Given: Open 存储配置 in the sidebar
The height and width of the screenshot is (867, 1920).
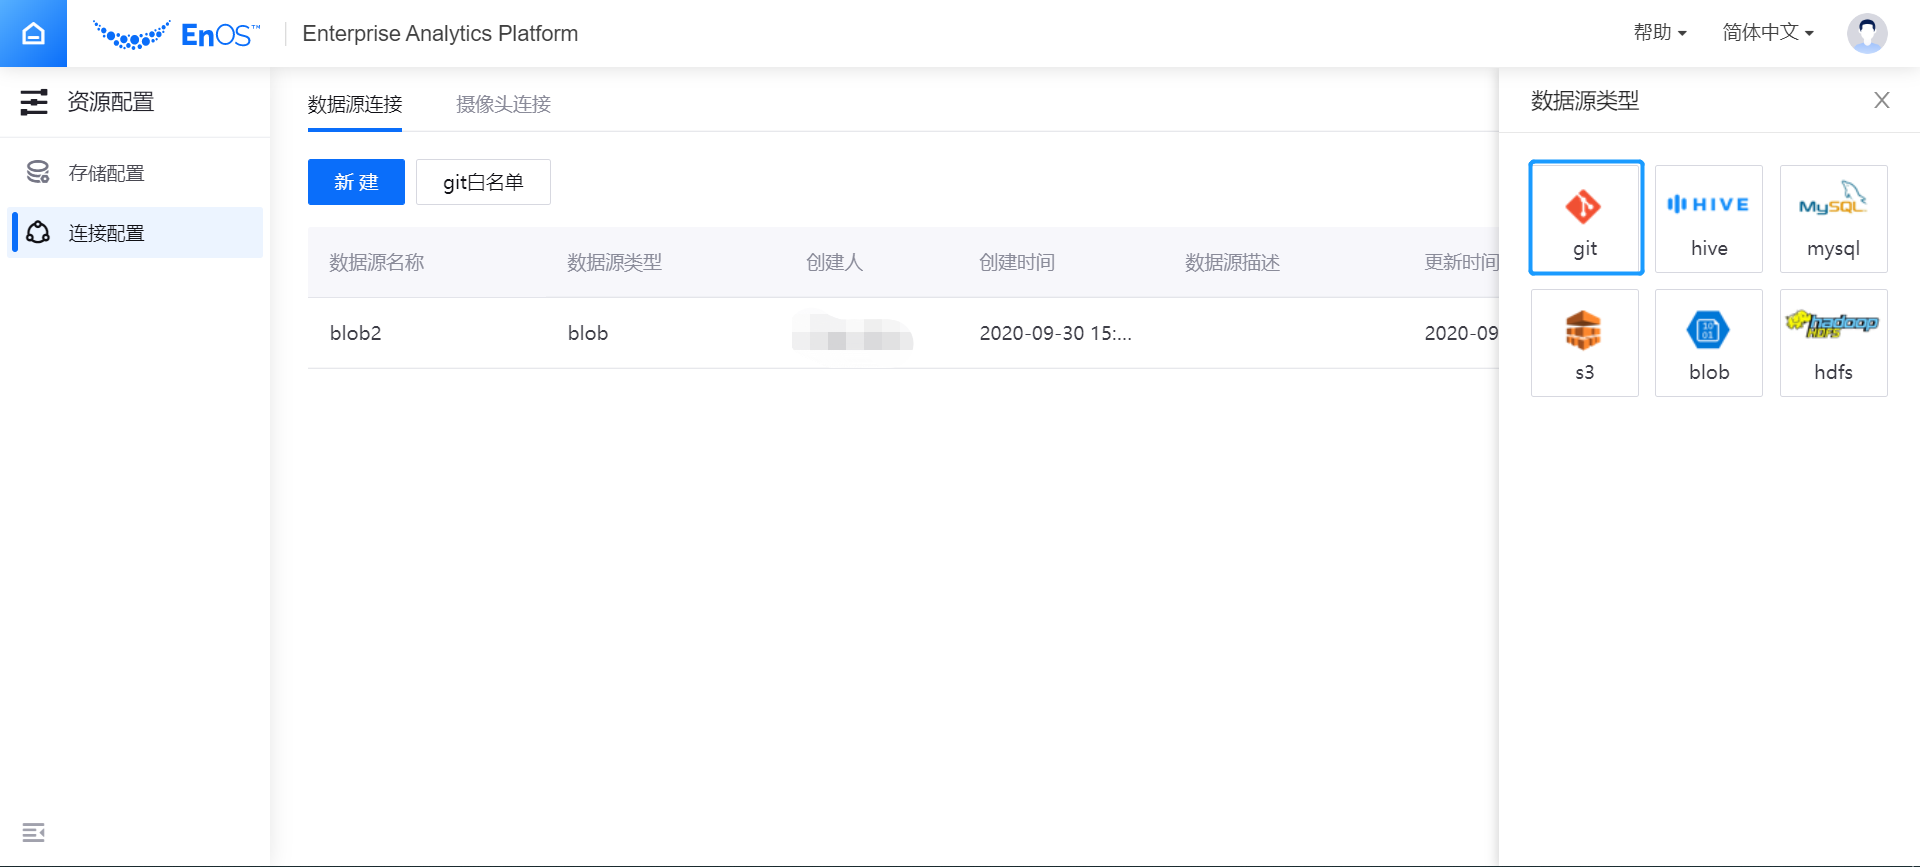Looking at the screenshot, I should tap(106, 173).
